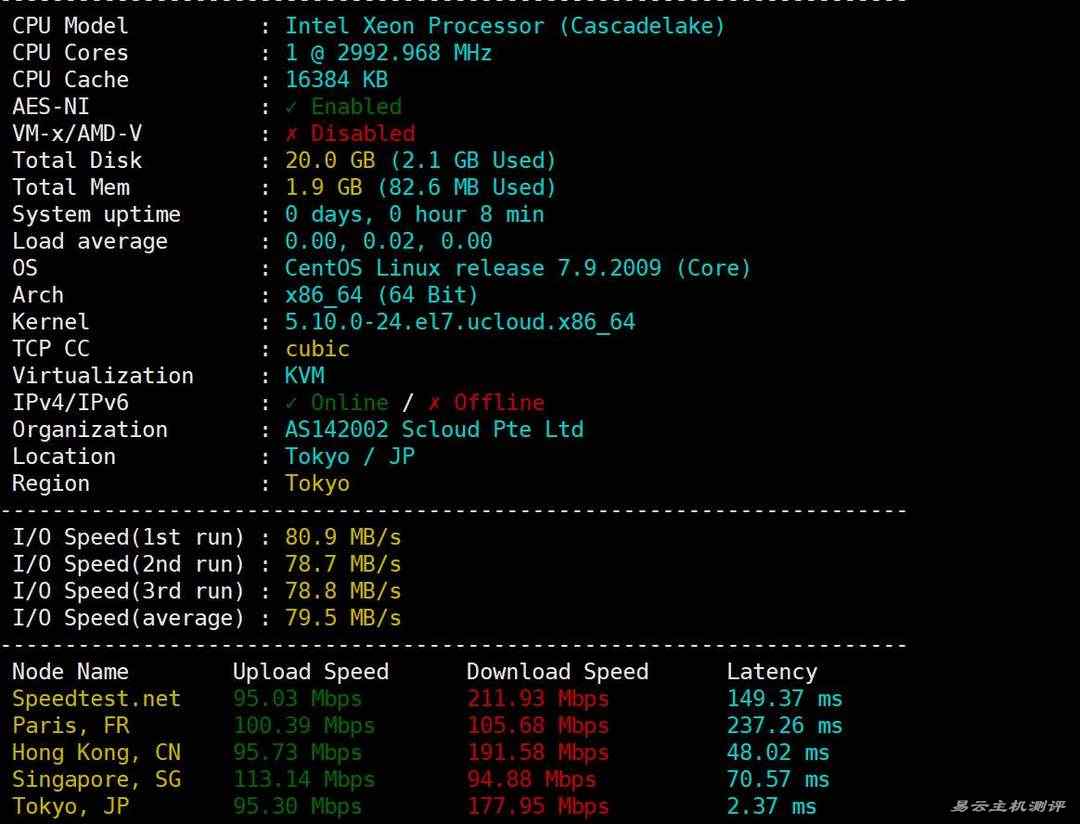The width and height of the screenshot is (1080, 824).
Task: Click the Latency column header
Action: [x=771, y=672]
